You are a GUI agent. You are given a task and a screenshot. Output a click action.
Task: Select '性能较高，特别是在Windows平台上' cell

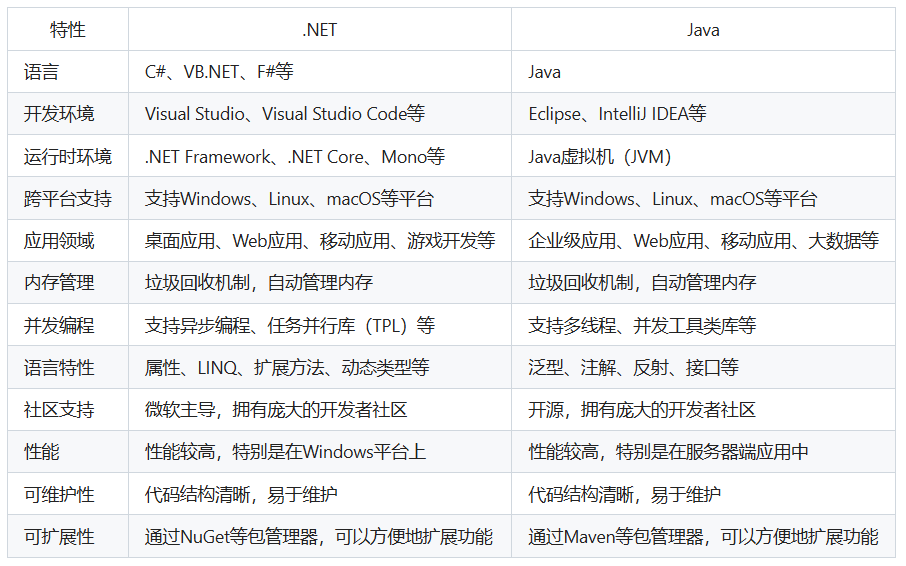click(x=320, y=451)
